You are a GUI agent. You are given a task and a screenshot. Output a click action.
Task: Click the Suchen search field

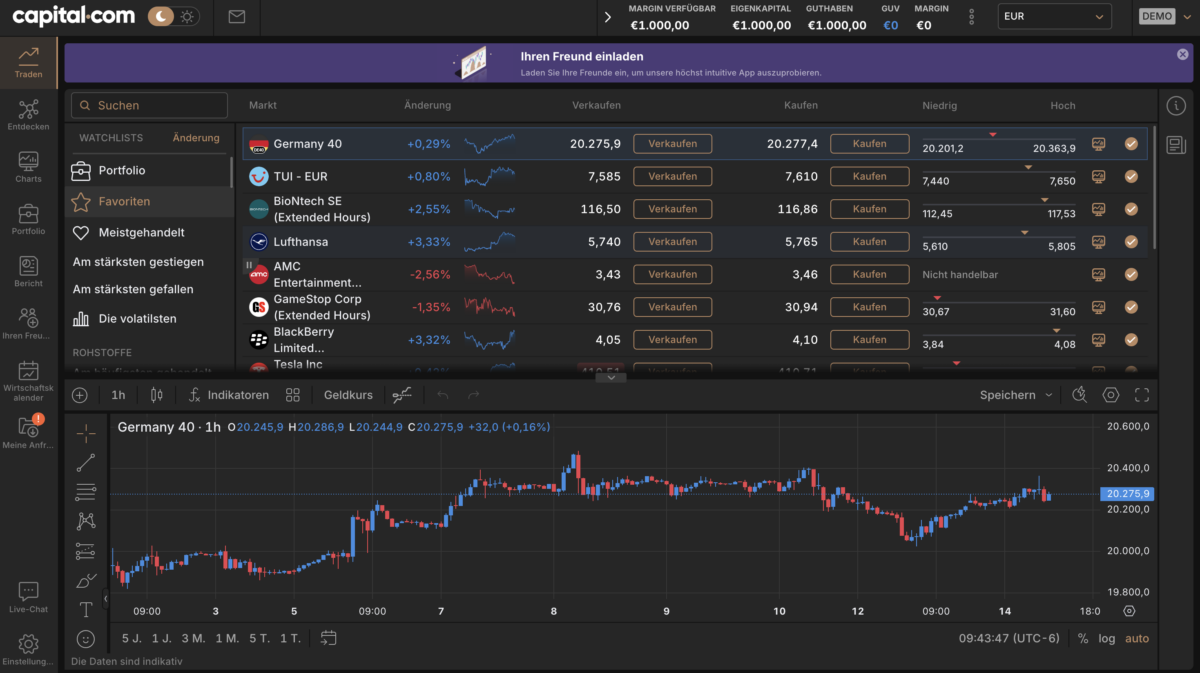(x=149, y=105)
